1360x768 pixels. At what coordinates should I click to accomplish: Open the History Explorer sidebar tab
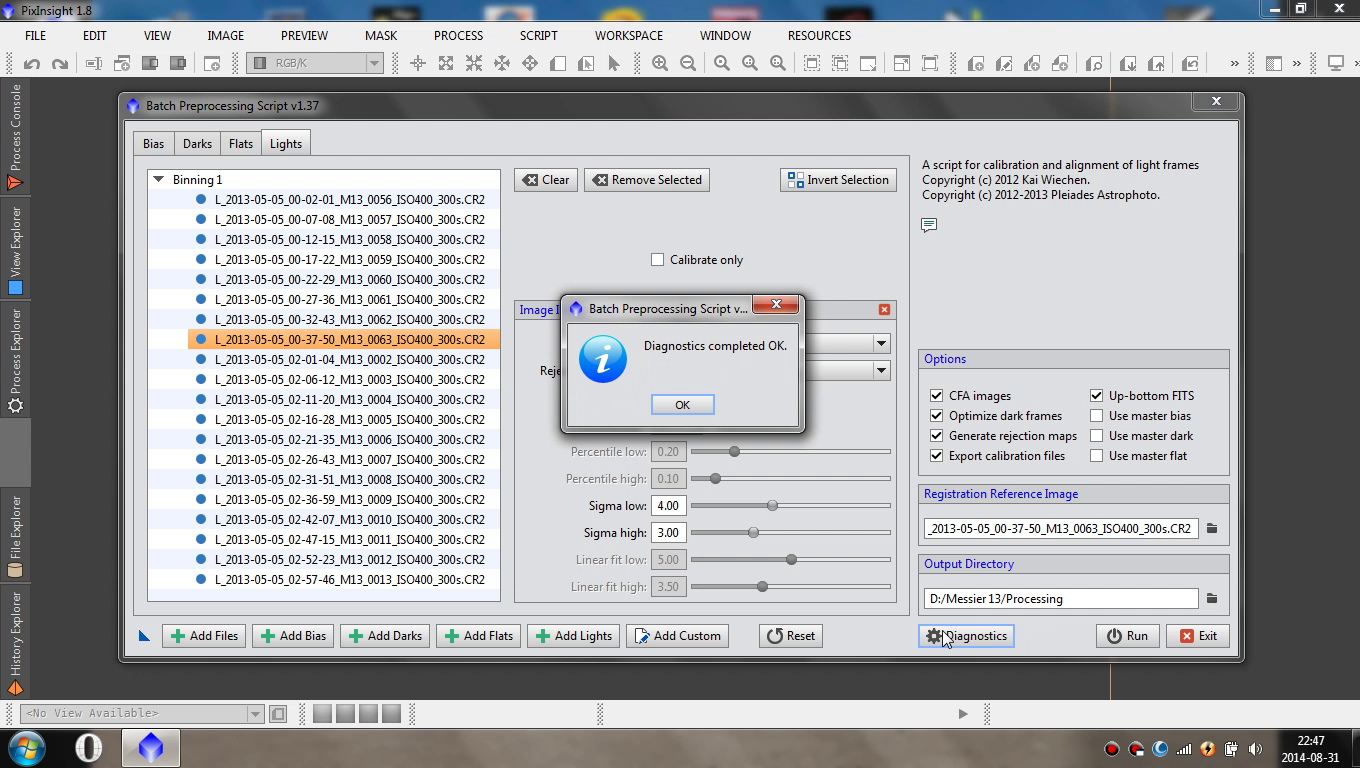coord(15,643)
